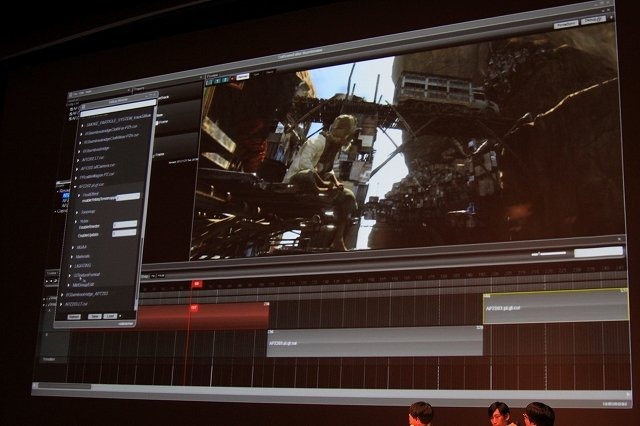The image size is (640, 426).
Task: Click the third teal icon in the preview toolbar
Action: point(225,80)
